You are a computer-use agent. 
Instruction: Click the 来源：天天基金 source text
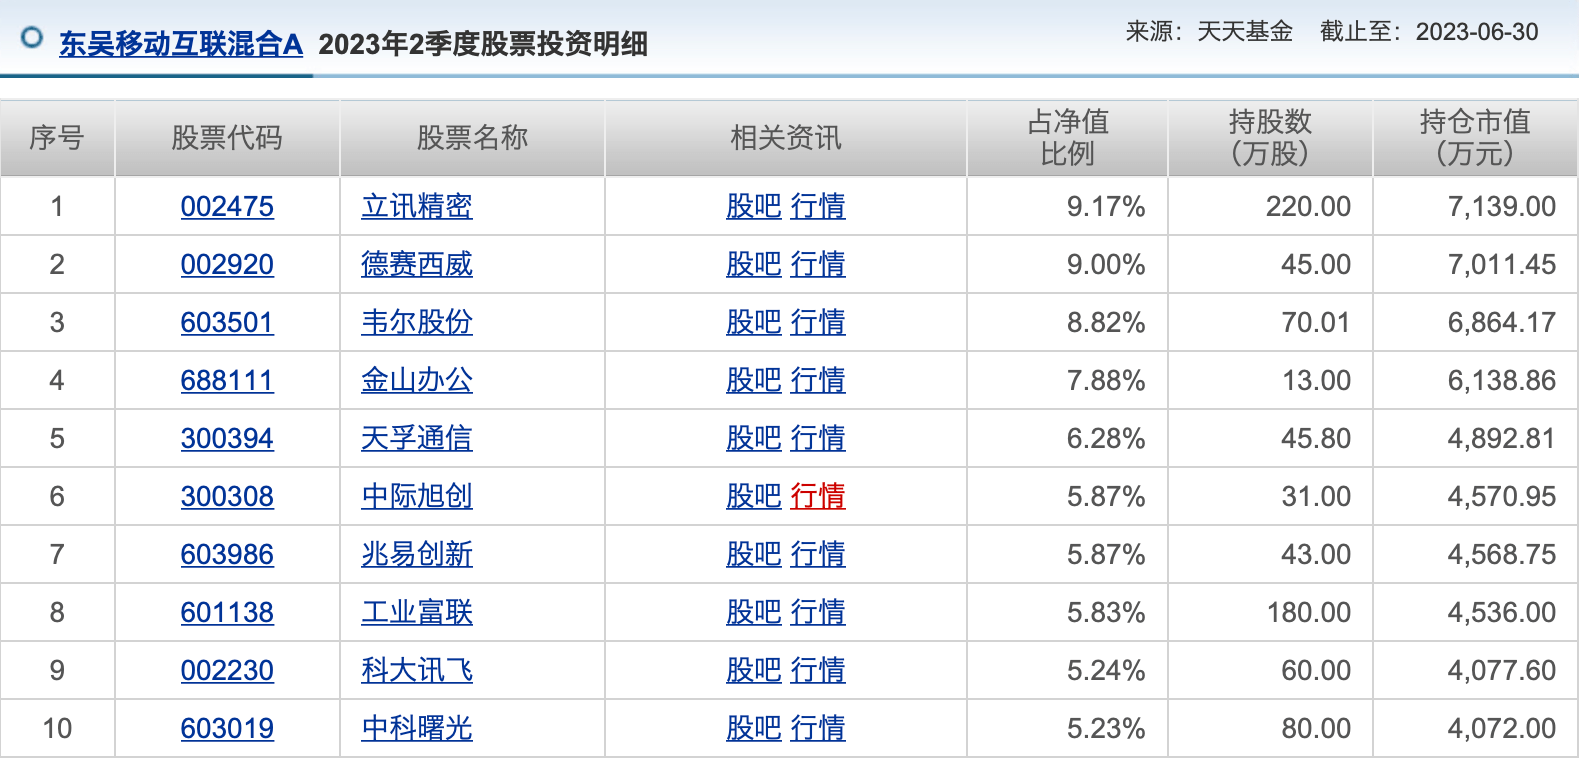[x=1209, y=32]
